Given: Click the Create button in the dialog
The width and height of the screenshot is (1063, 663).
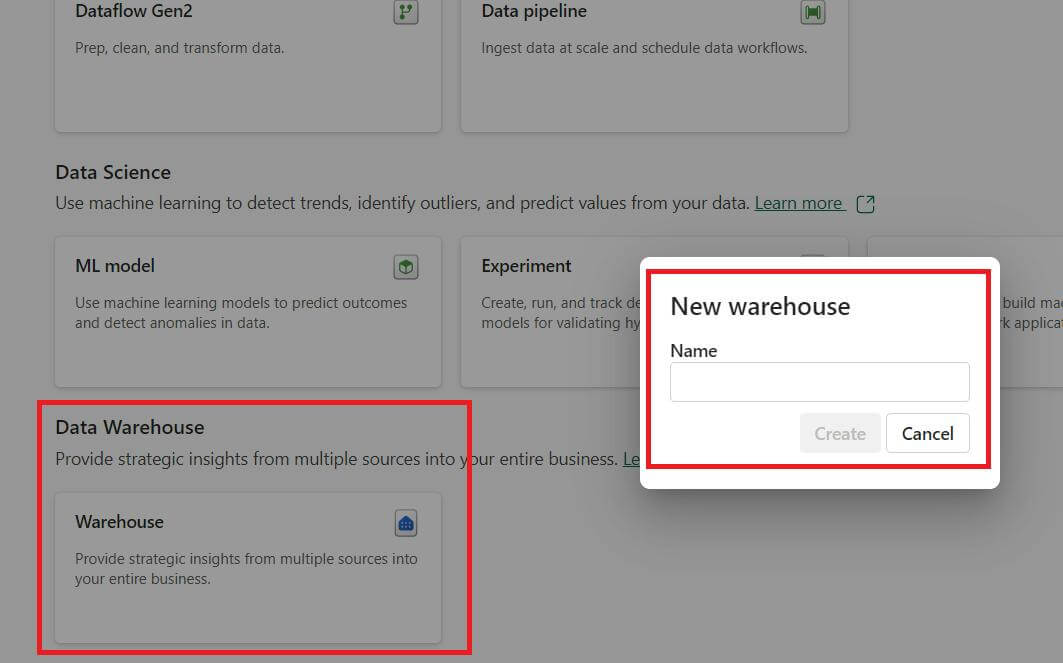Looking at the screenshot, I should point(840,433).
